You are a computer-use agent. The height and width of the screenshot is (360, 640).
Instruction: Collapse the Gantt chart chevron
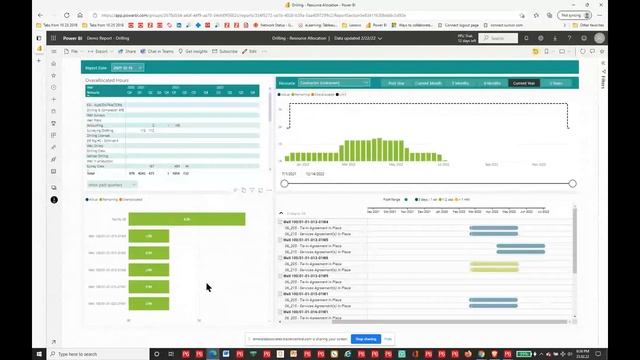pos(281,213)
